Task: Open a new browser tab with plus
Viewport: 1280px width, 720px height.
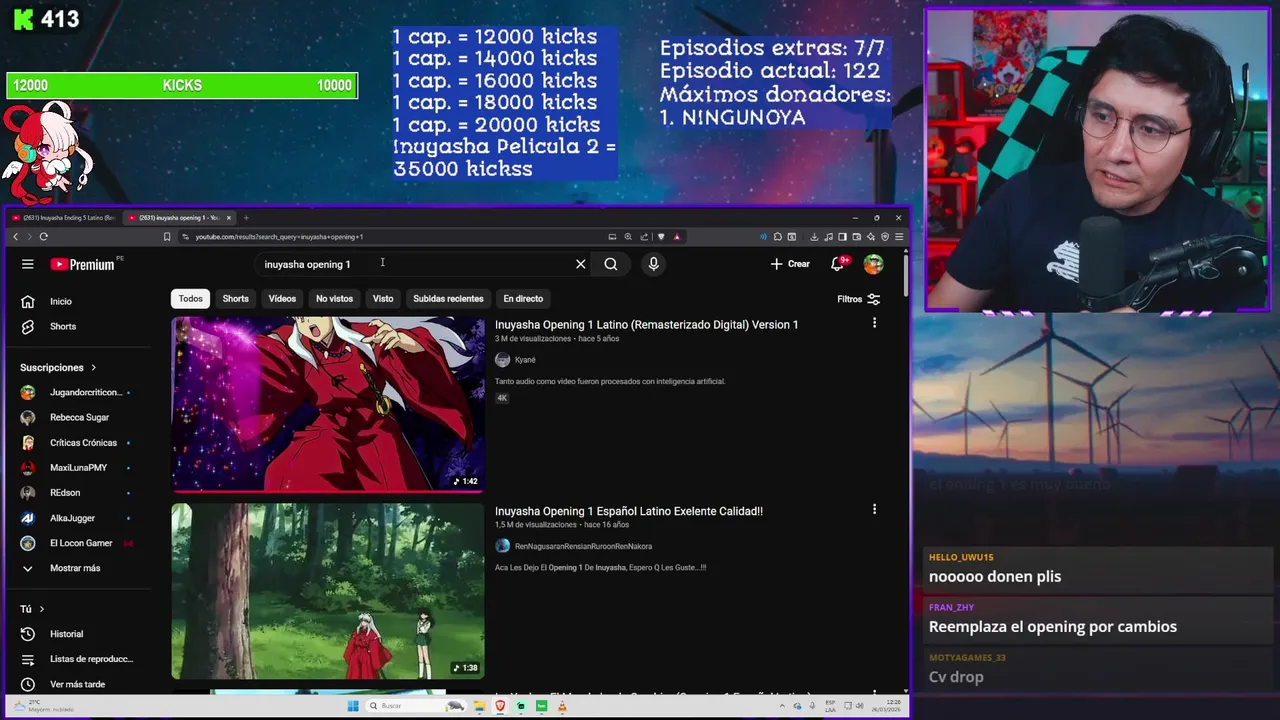Action: click(x=246, y=217)
